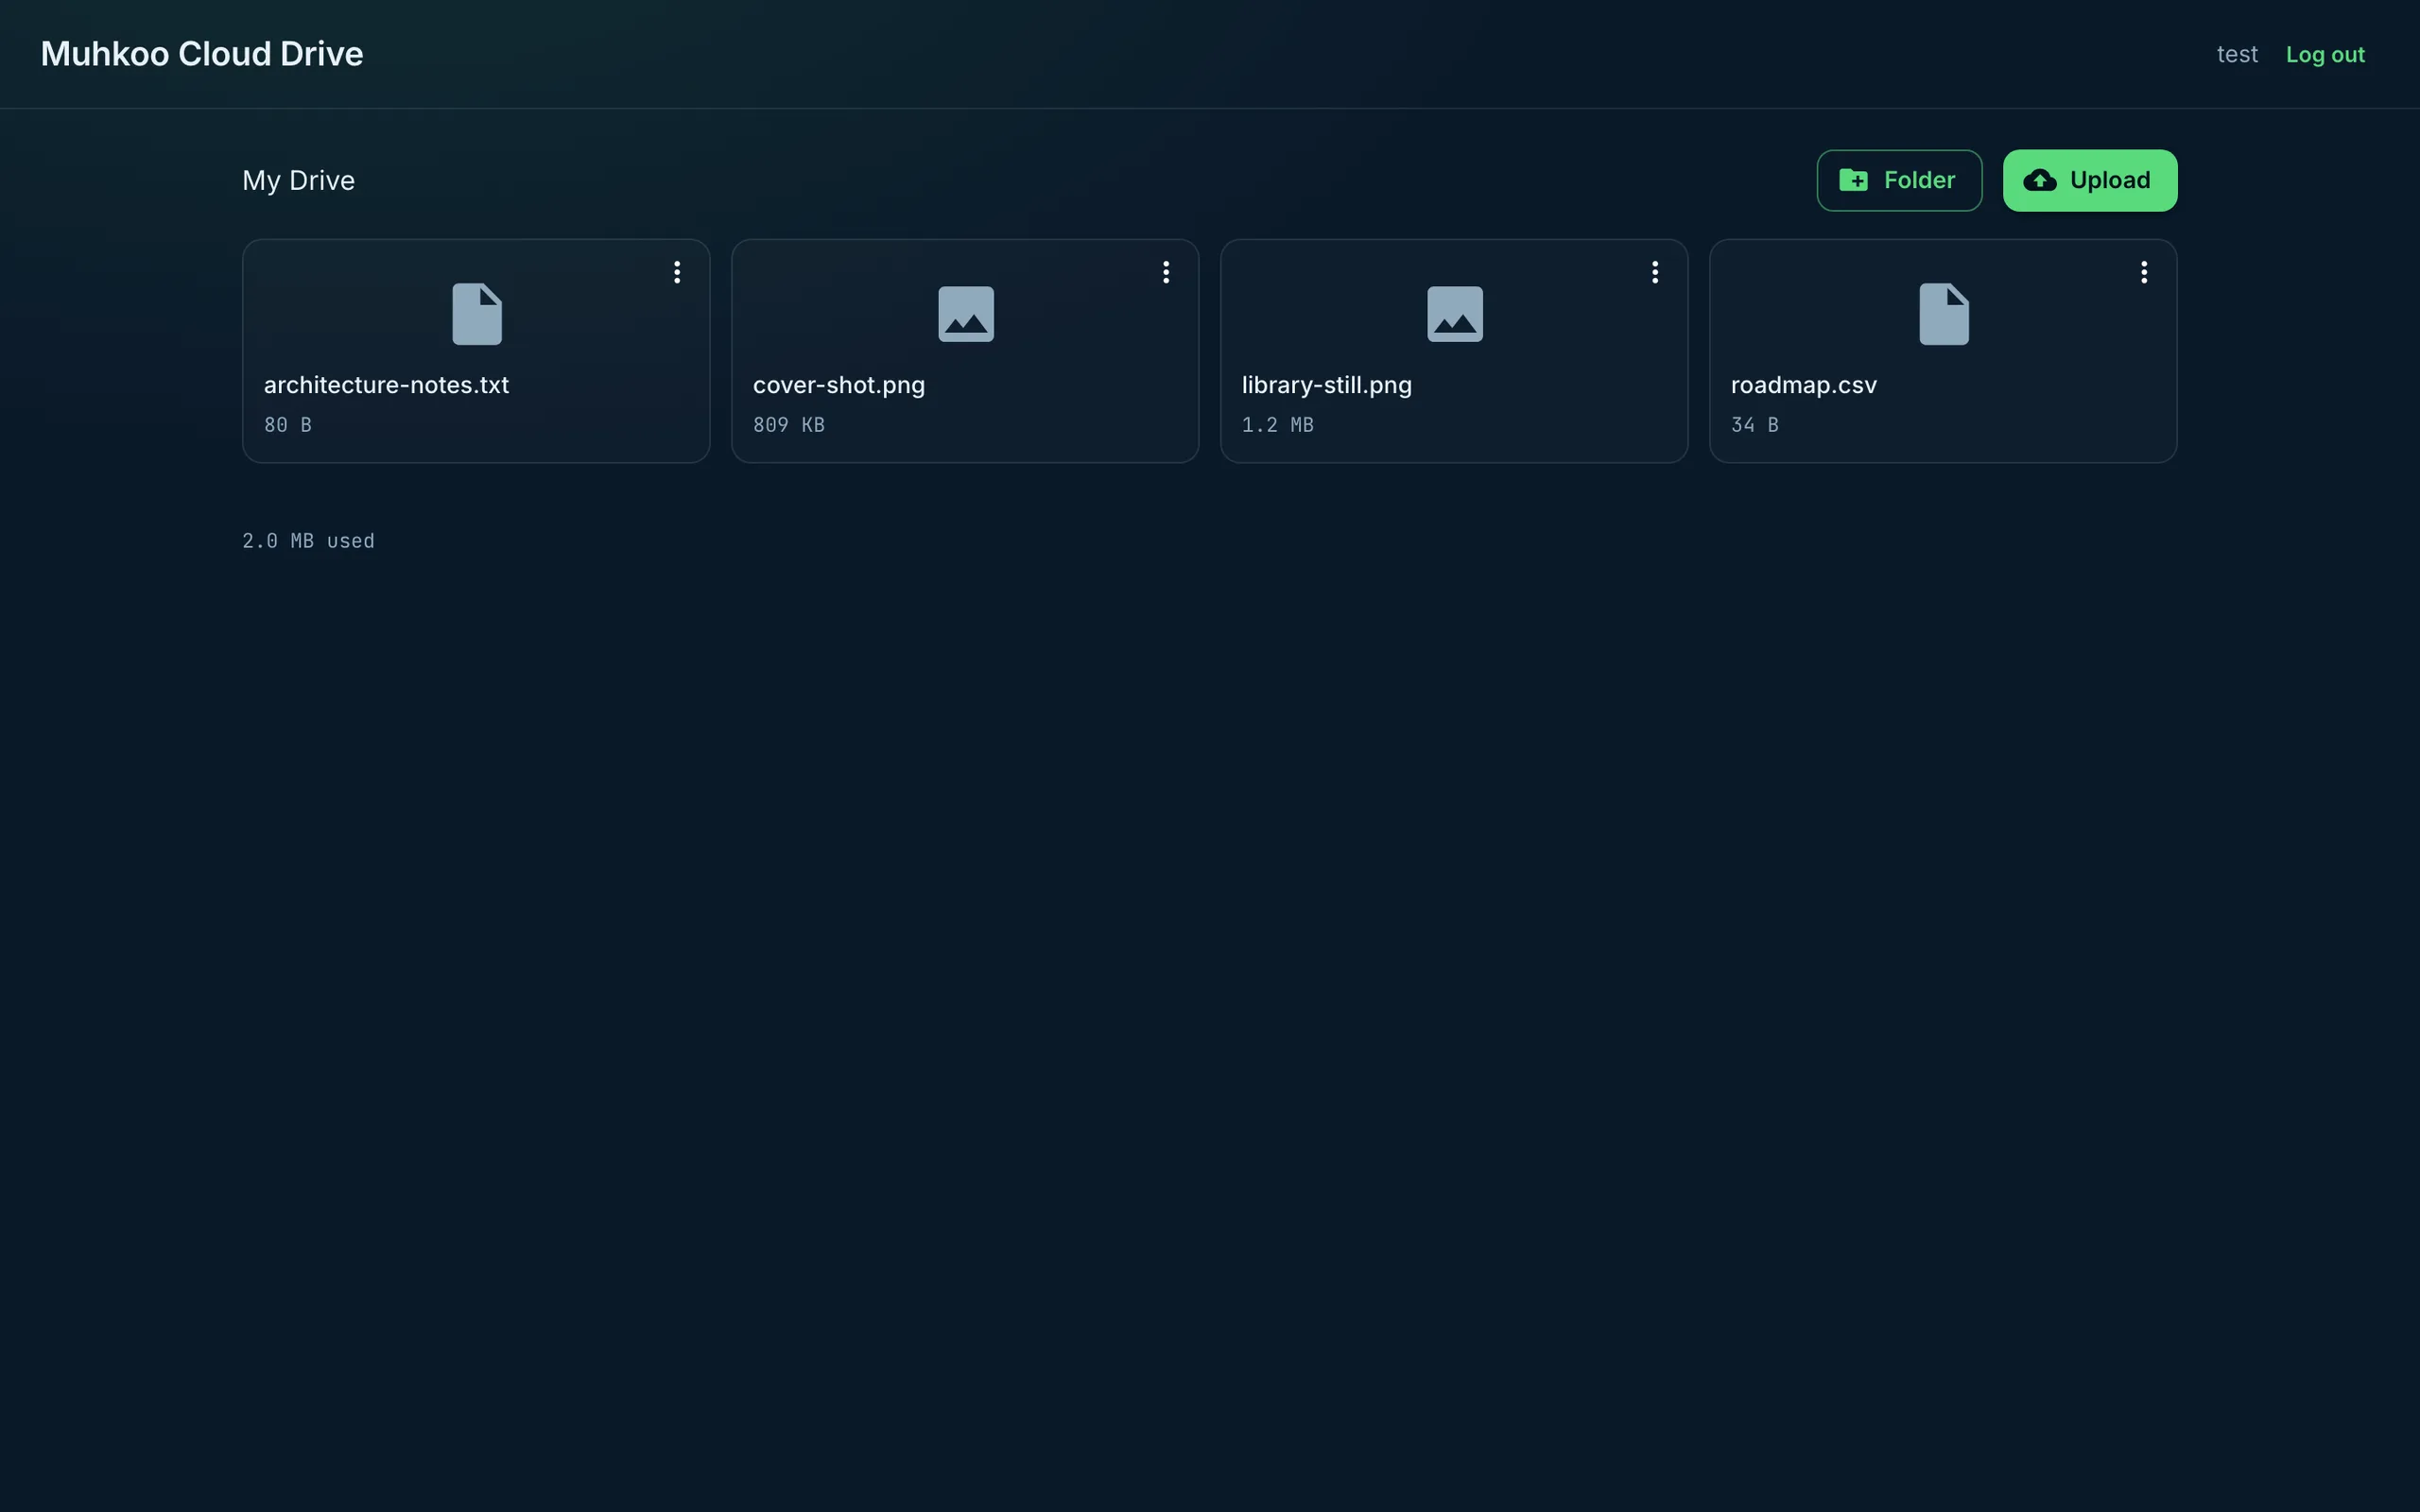Click the library-still.png image icon
Screen dimensions: 2420x1512
tap(1455, 314)
